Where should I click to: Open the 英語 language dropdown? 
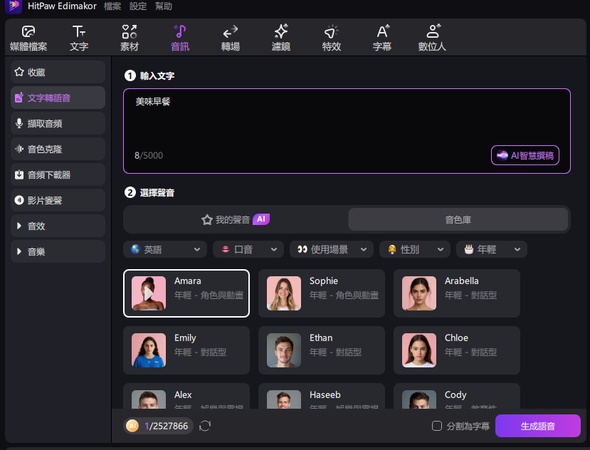[x=165, y=249]
